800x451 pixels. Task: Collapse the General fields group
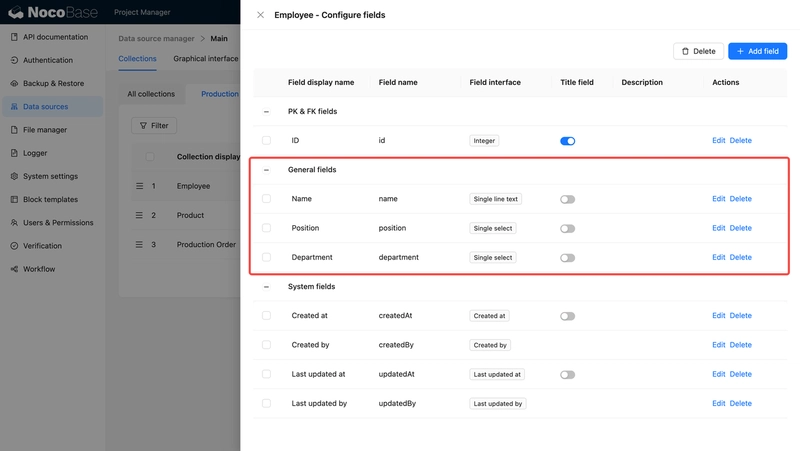tap(266, 170)
